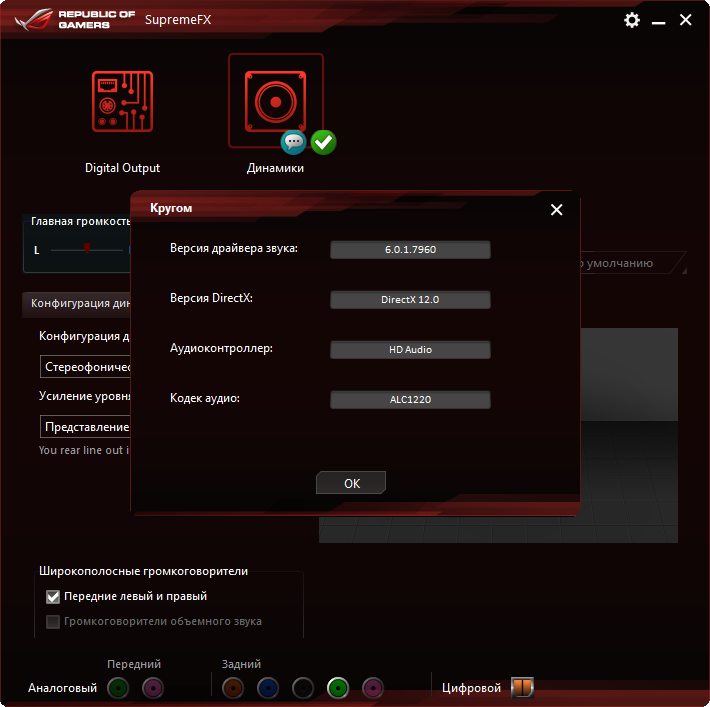This screenshot has width=710, height=707.
Task: Click rear black analog jack
Action: click(303, 688)
